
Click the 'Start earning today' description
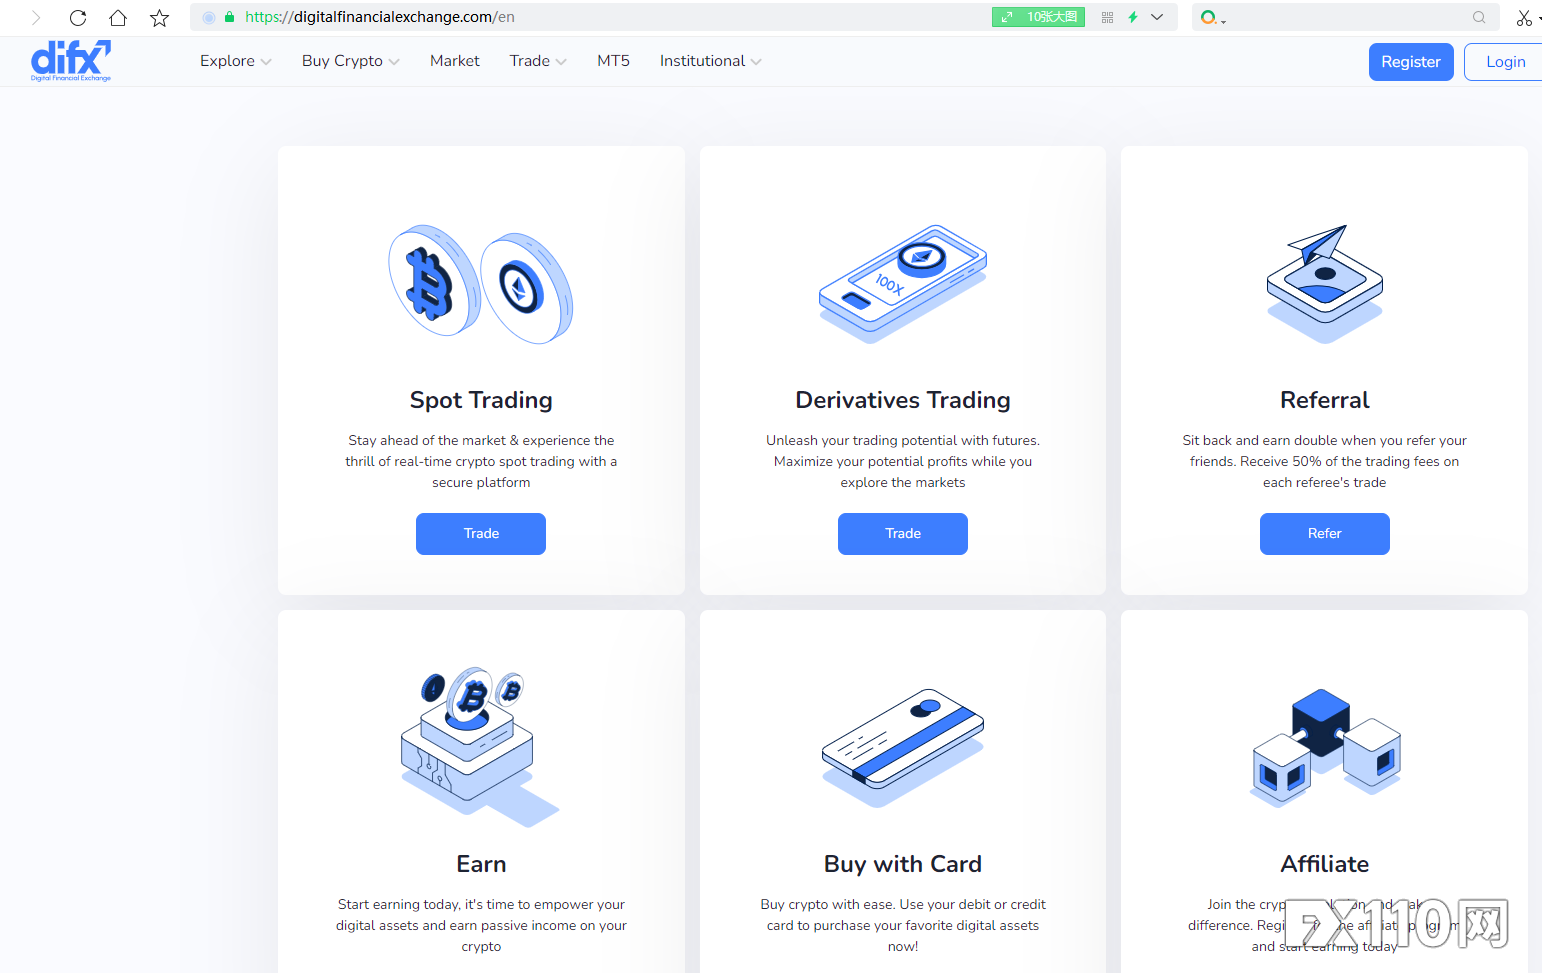pos(481,925)
